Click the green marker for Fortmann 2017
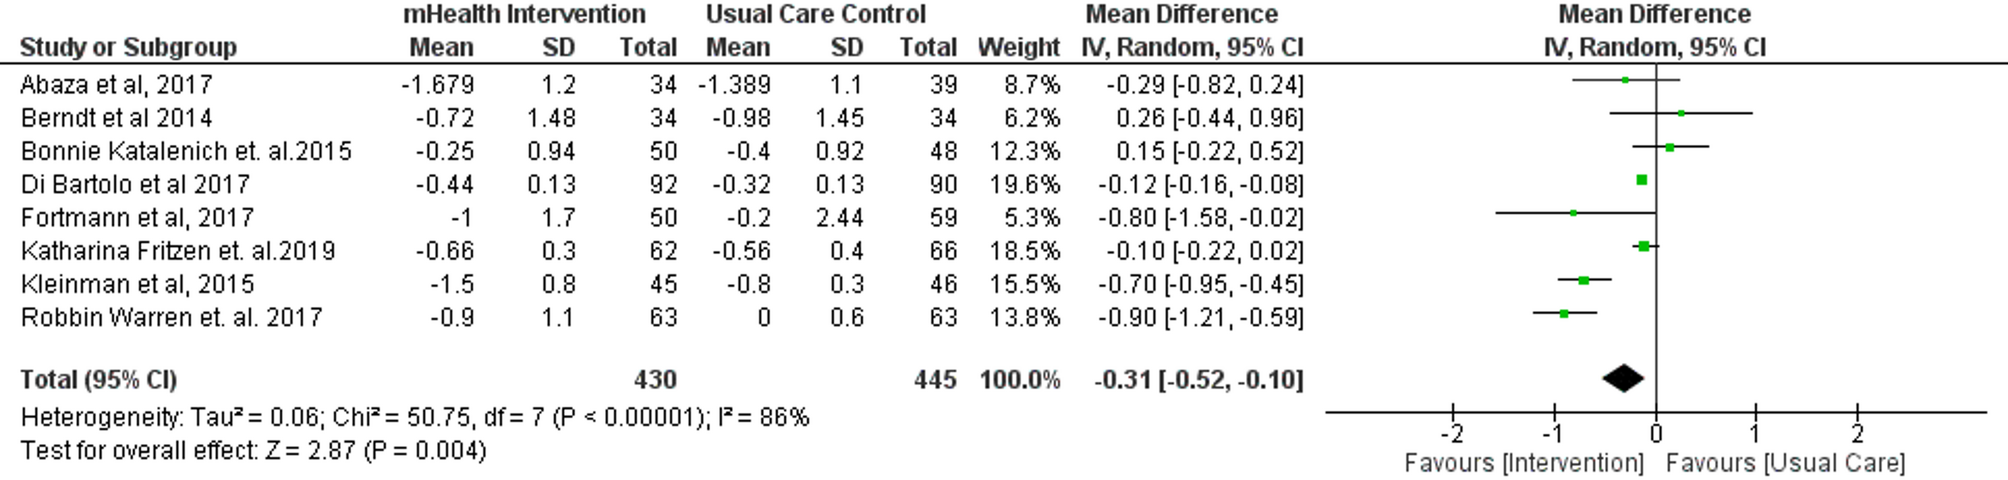 tap(1574, 213)
